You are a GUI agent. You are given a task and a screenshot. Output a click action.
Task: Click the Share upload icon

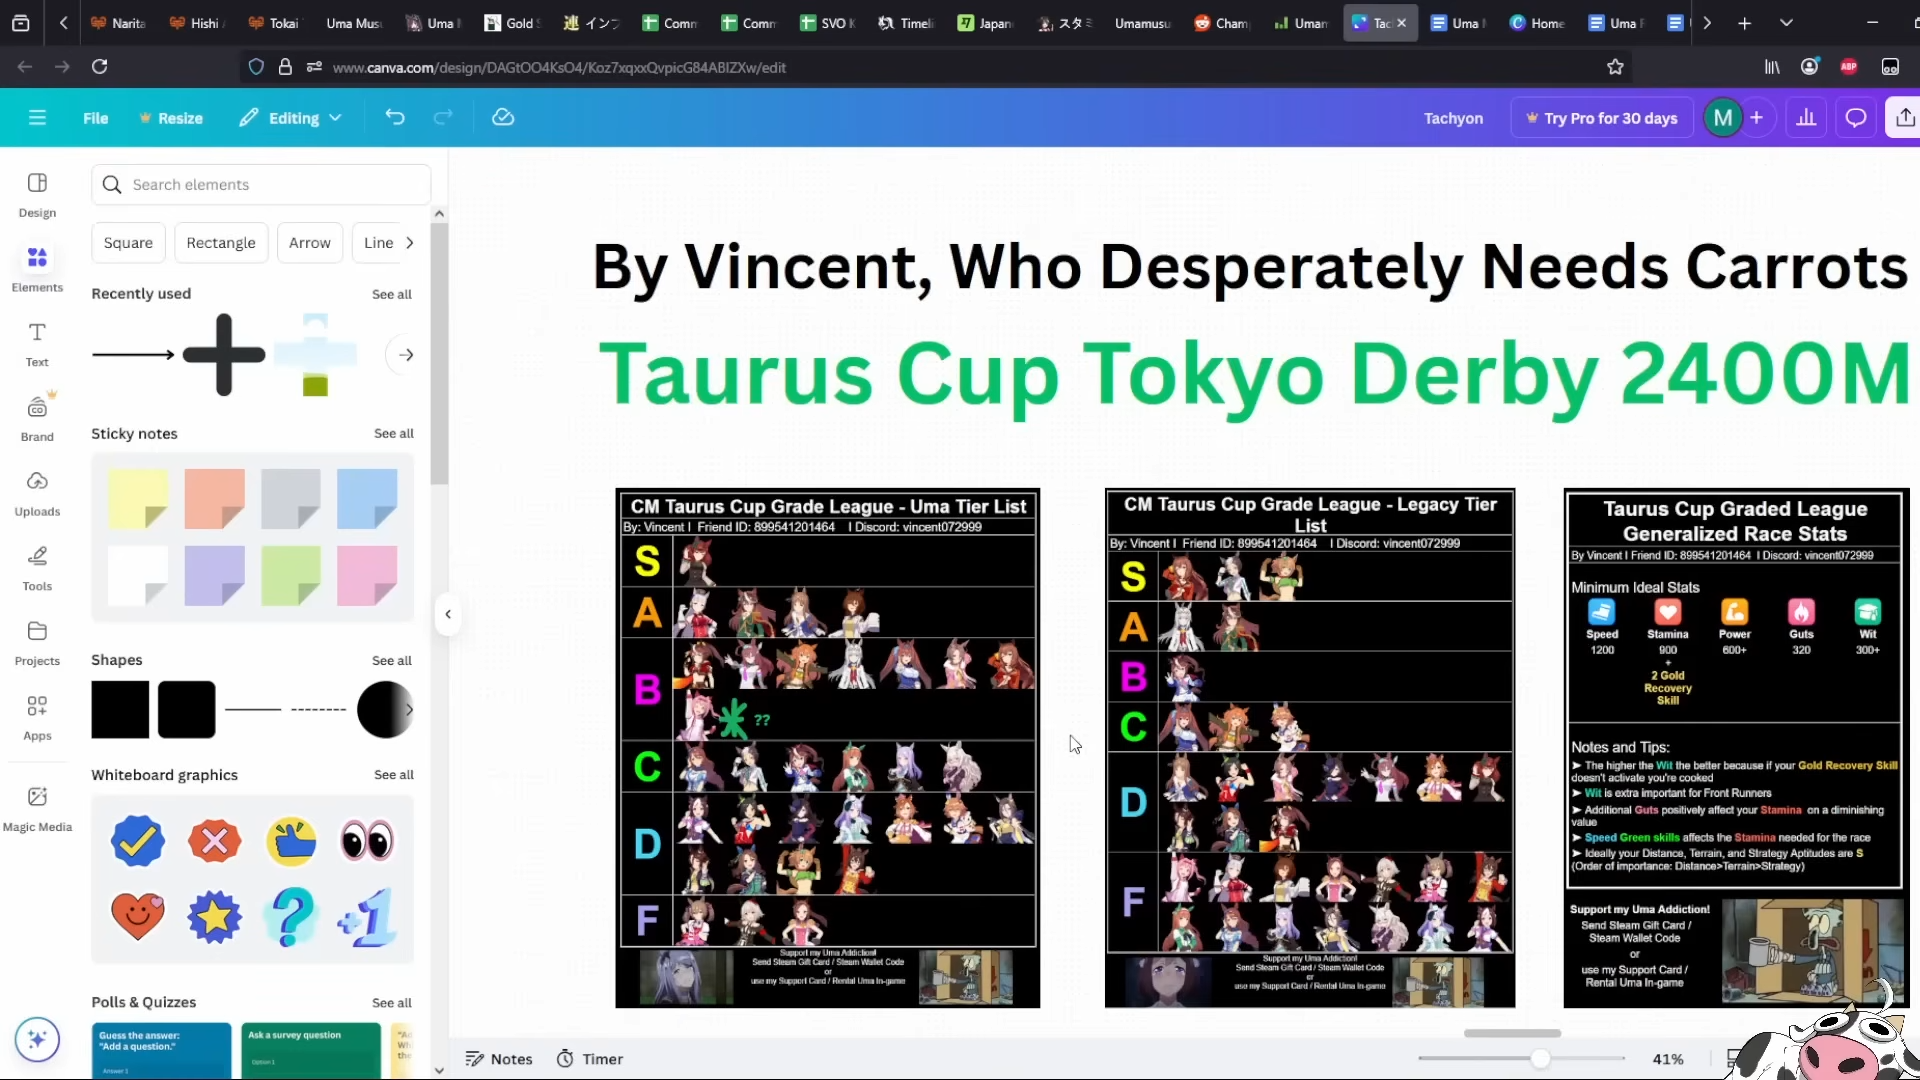tap(1904, 118)
